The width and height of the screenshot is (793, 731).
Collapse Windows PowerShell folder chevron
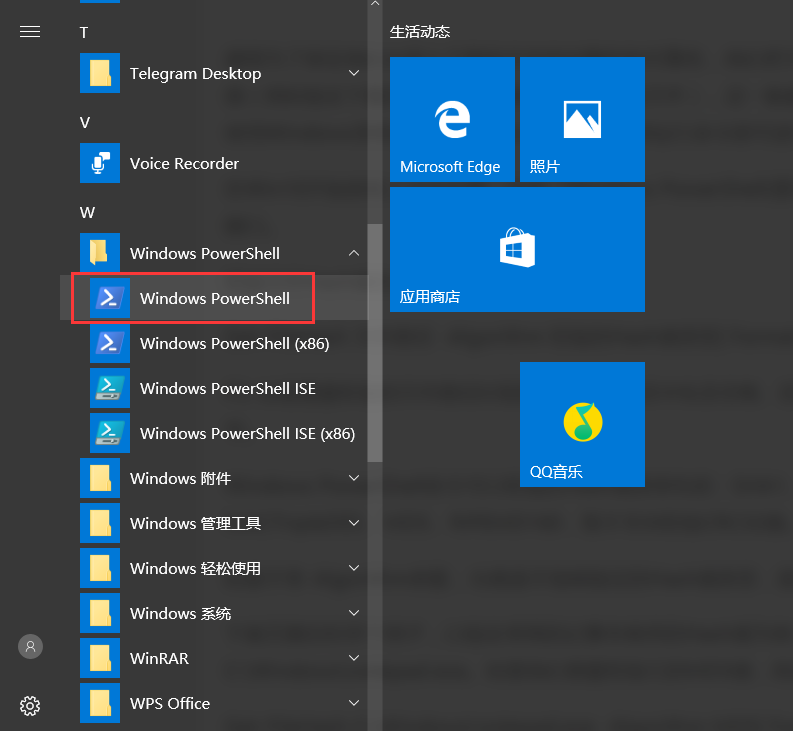[x=354, y=252]
